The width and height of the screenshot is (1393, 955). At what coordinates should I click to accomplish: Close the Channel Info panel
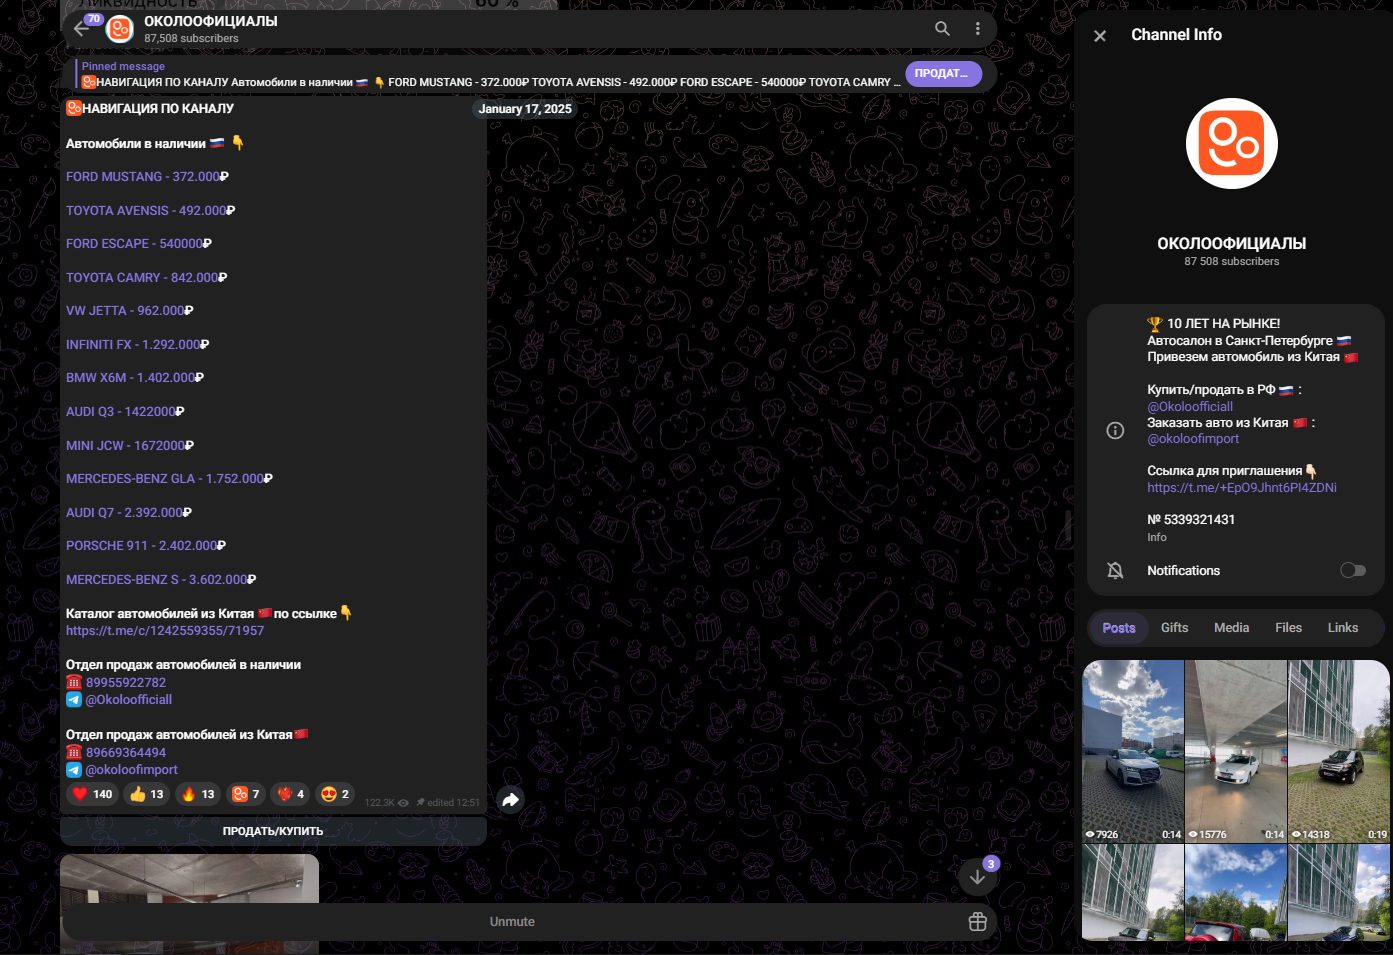(x=1100, y=36)
